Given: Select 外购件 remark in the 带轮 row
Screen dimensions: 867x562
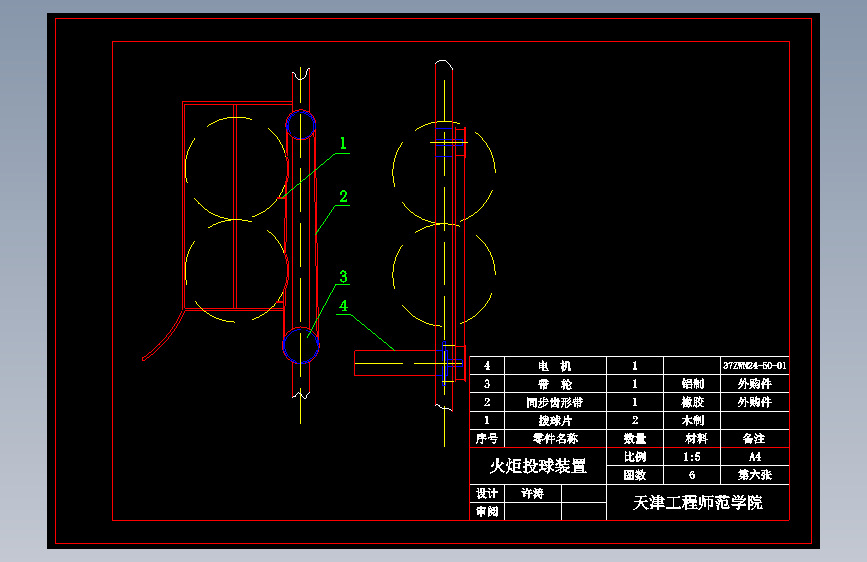Looking at the screenshot, I should coord(754,384).
